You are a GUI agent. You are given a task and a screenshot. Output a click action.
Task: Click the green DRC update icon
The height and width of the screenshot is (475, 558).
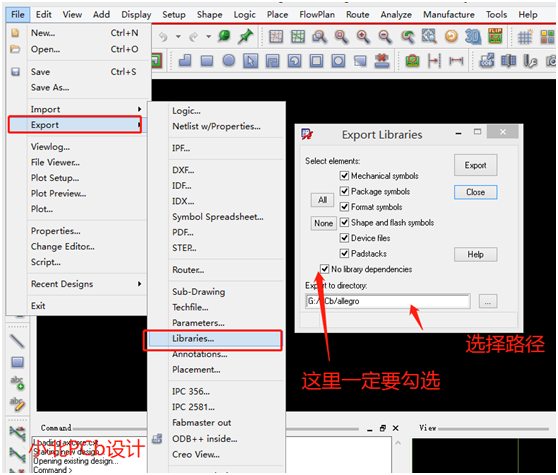pos(412,61)
